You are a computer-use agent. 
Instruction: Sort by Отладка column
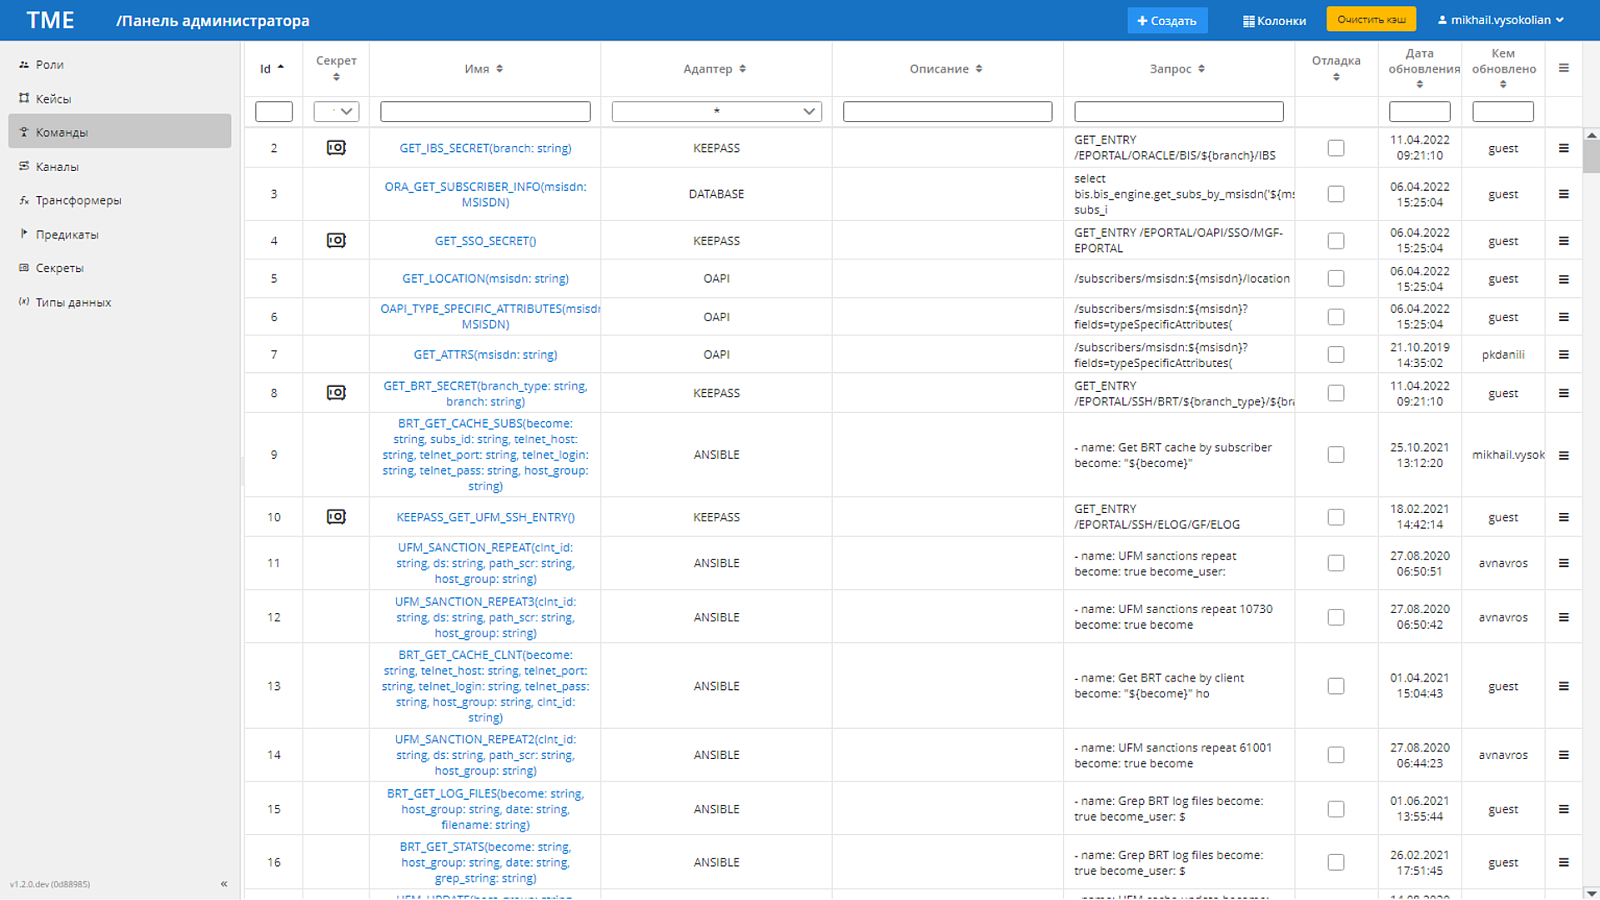[1336, 77]
